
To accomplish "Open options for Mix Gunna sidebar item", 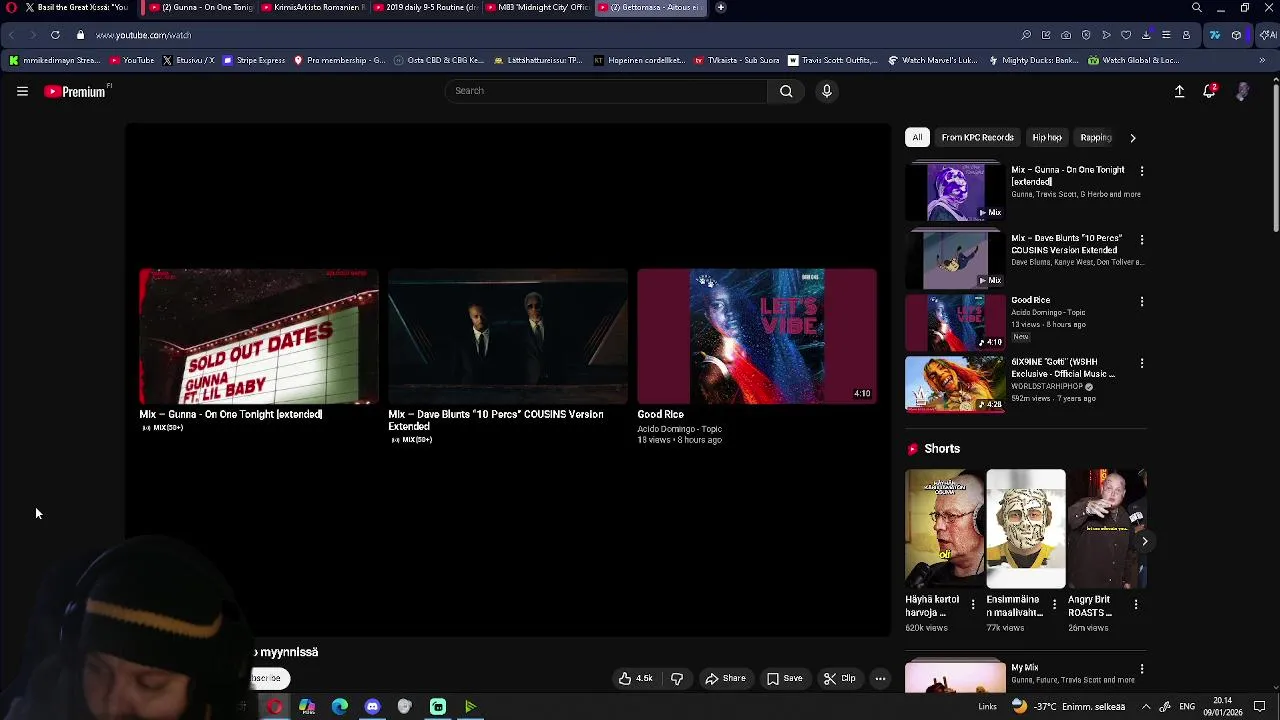I will [1142, 171].
